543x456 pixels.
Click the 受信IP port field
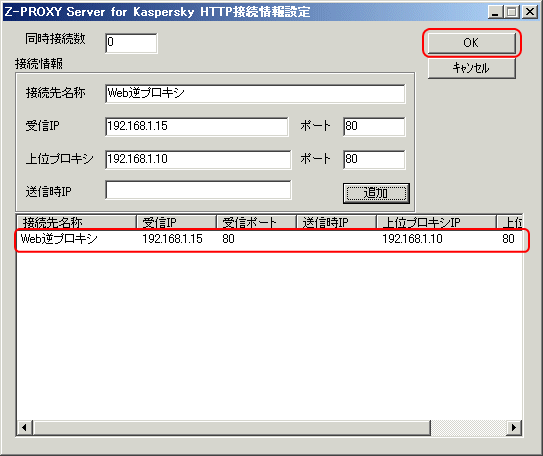(x=374, y=127)
